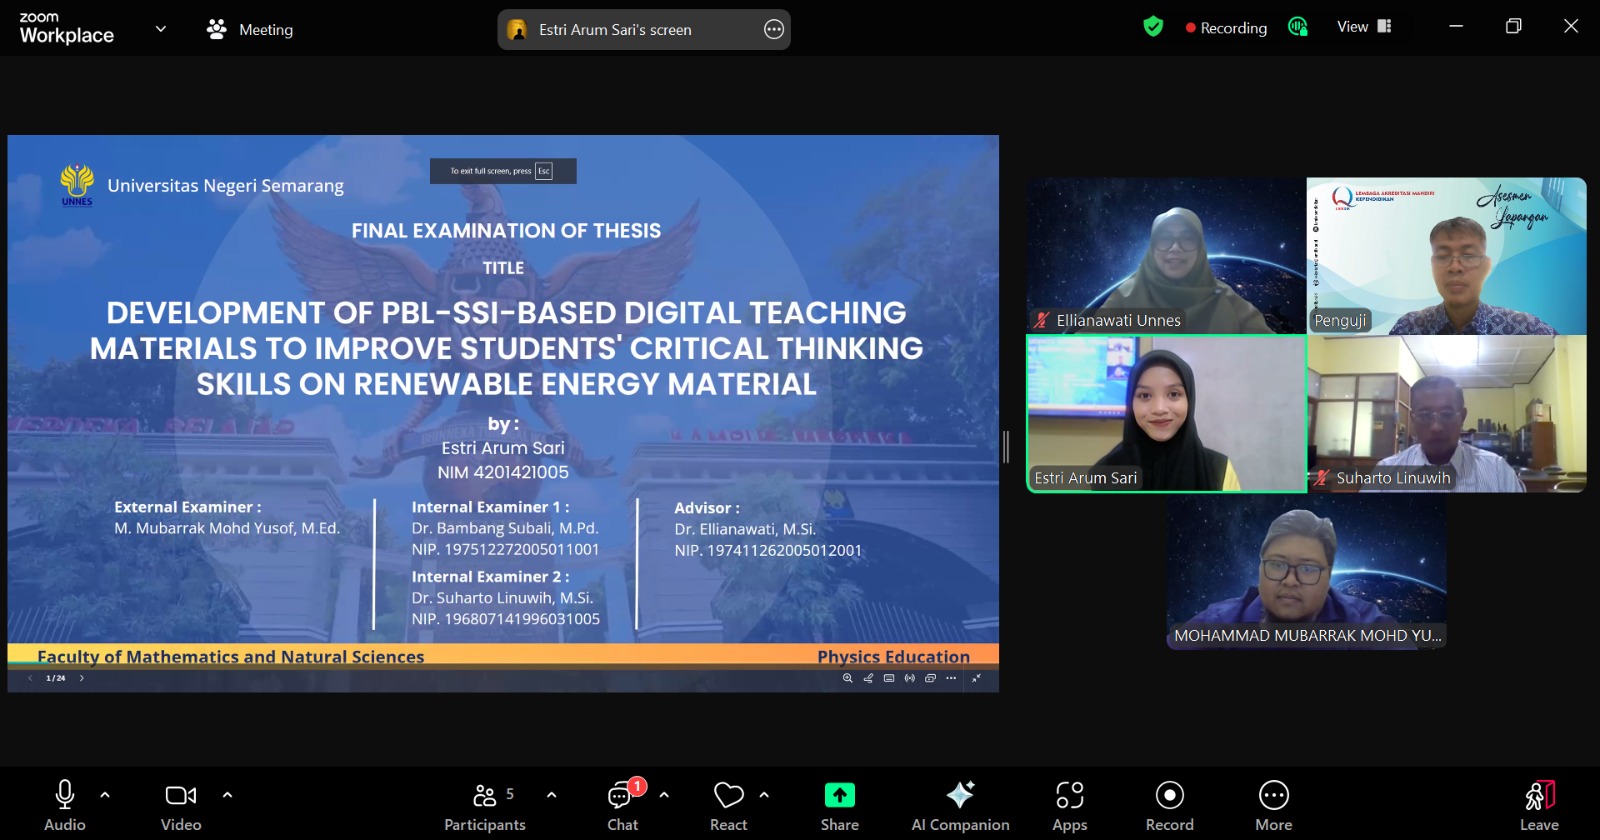Open the Participants panel

tap(485, 805)
